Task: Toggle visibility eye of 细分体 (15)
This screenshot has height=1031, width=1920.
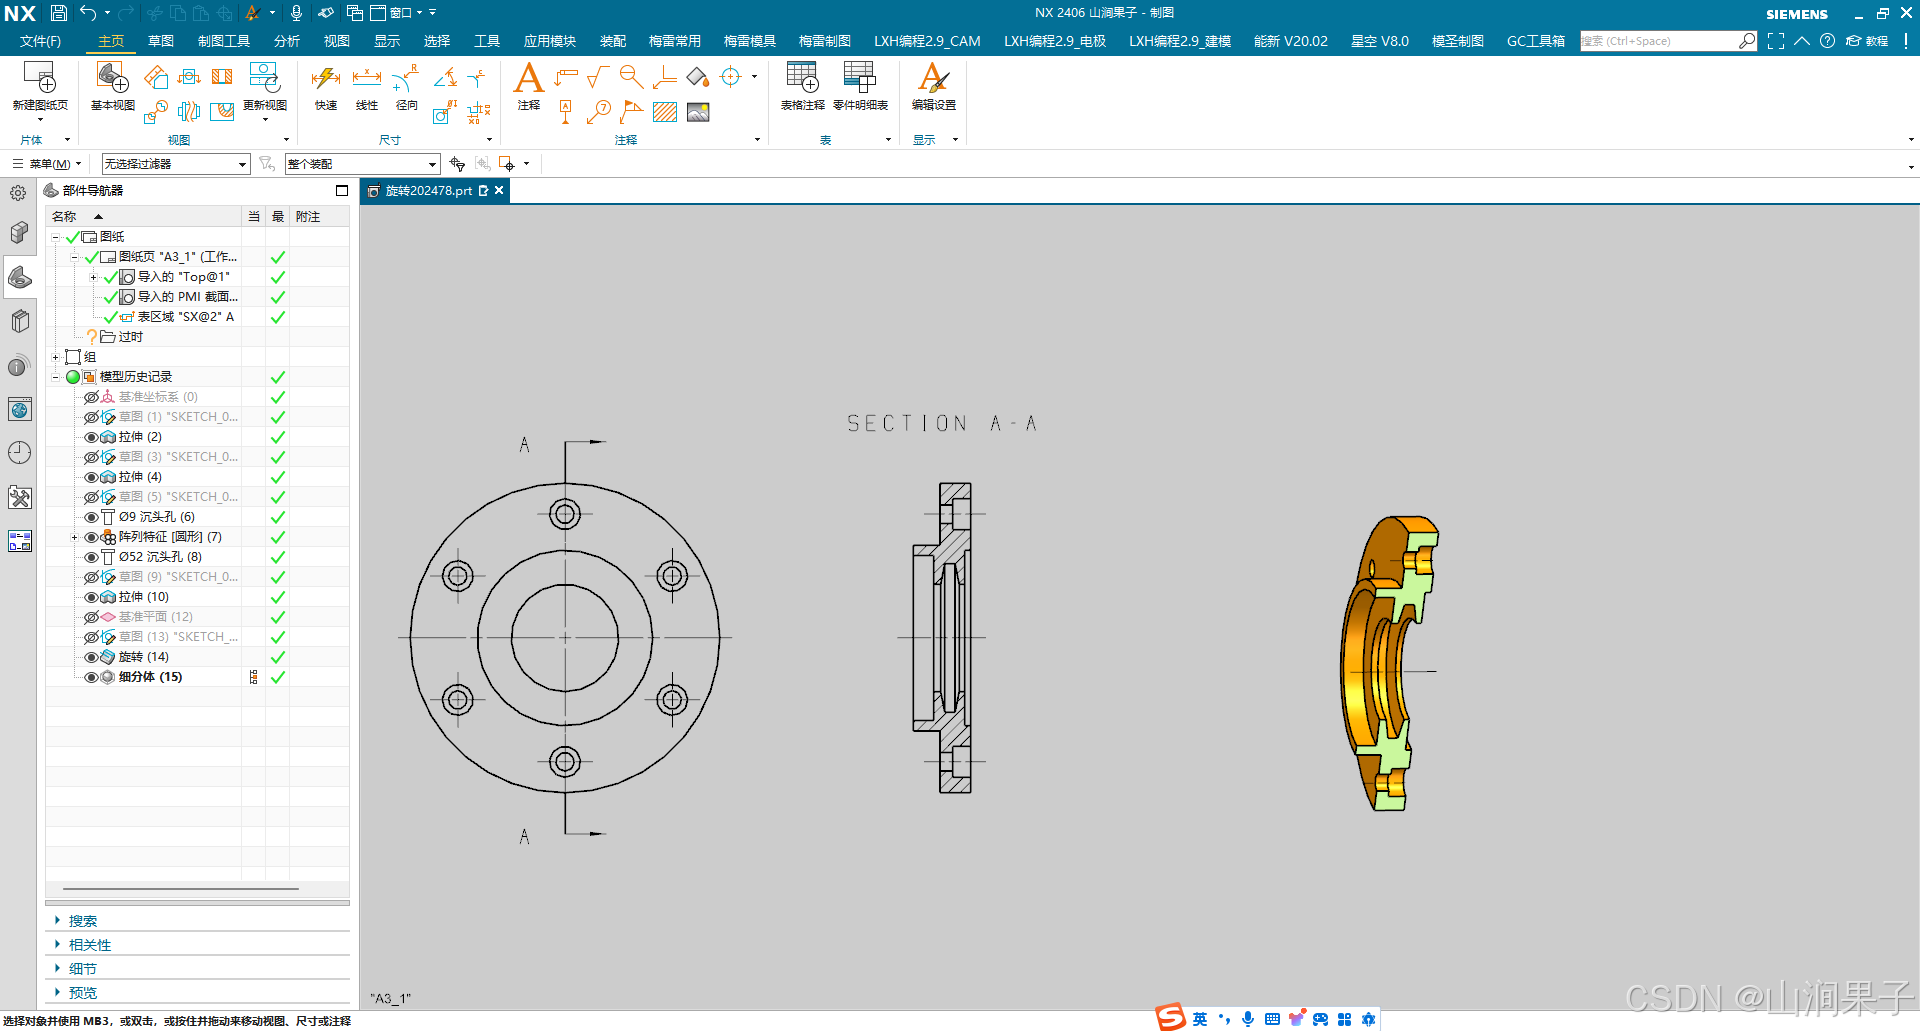Action: 91,677
